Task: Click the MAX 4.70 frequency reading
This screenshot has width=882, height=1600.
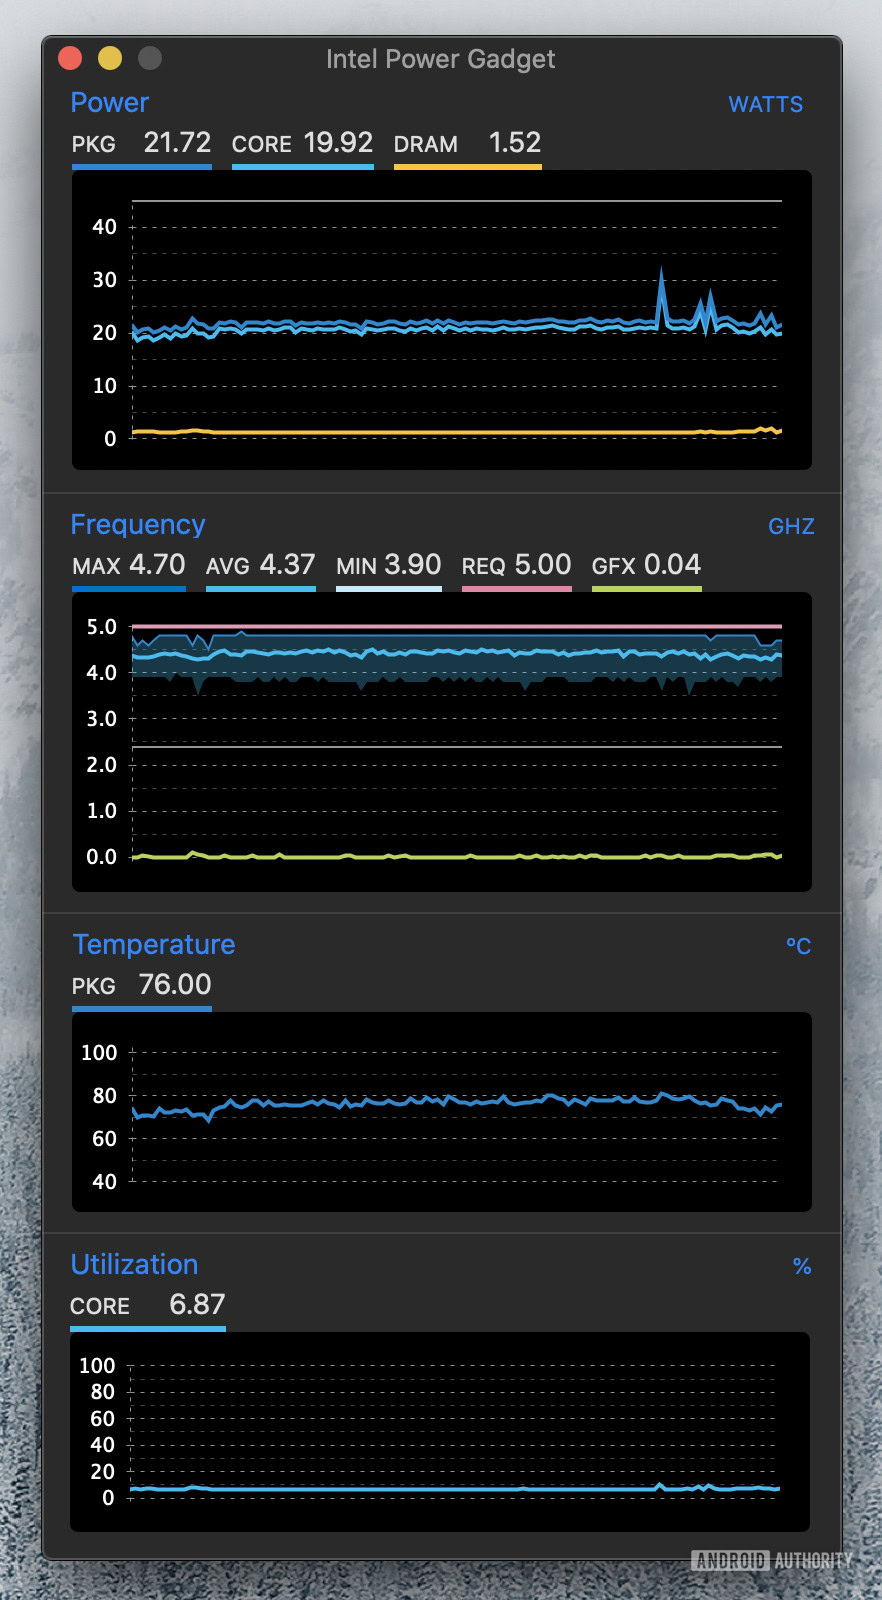Action: (x=128, y=565)
